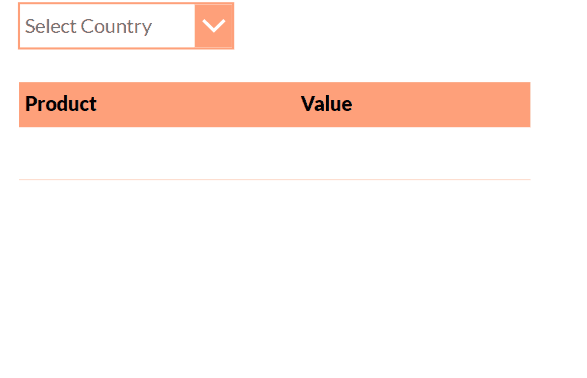This screenshot has height=378, width=587.
Task: Click the orange header bar right of Value
Action: tap(442, 104)
